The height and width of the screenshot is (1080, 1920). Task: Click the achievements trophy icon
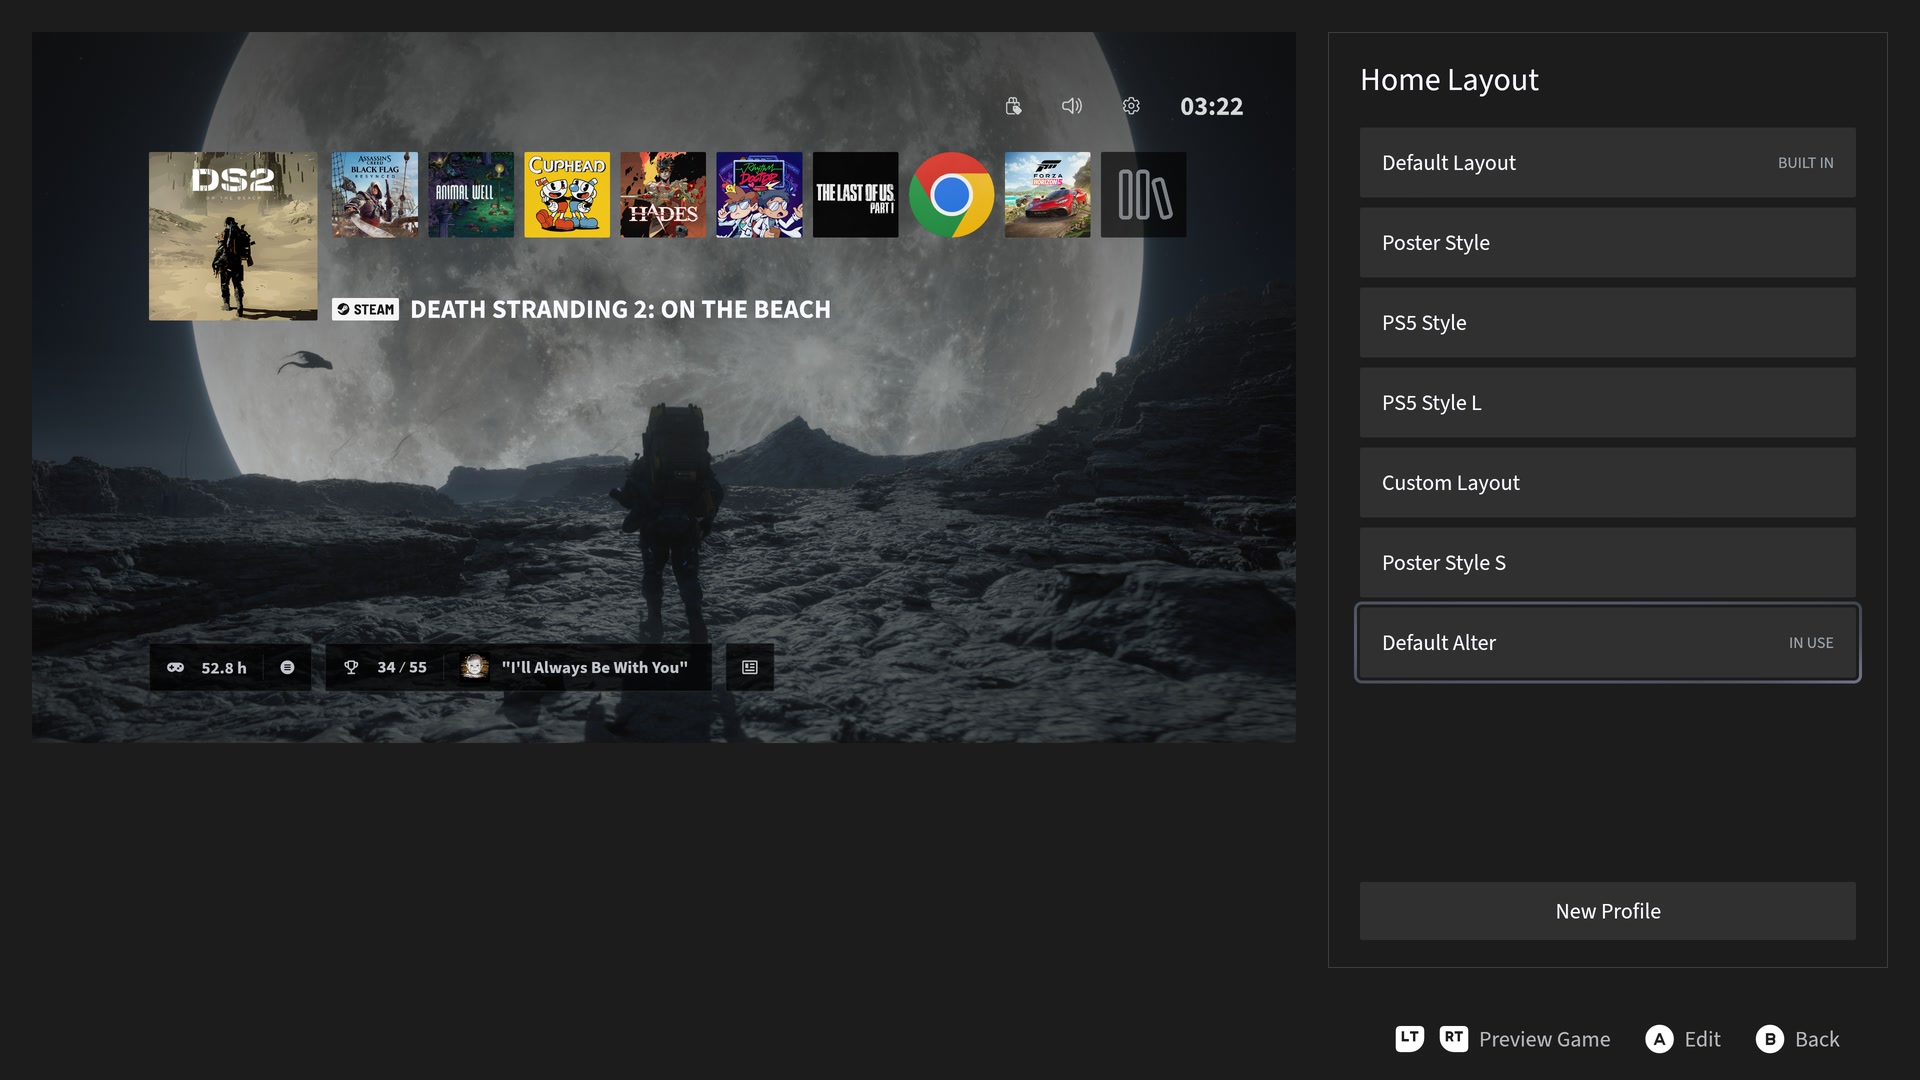tap(351, 668)
